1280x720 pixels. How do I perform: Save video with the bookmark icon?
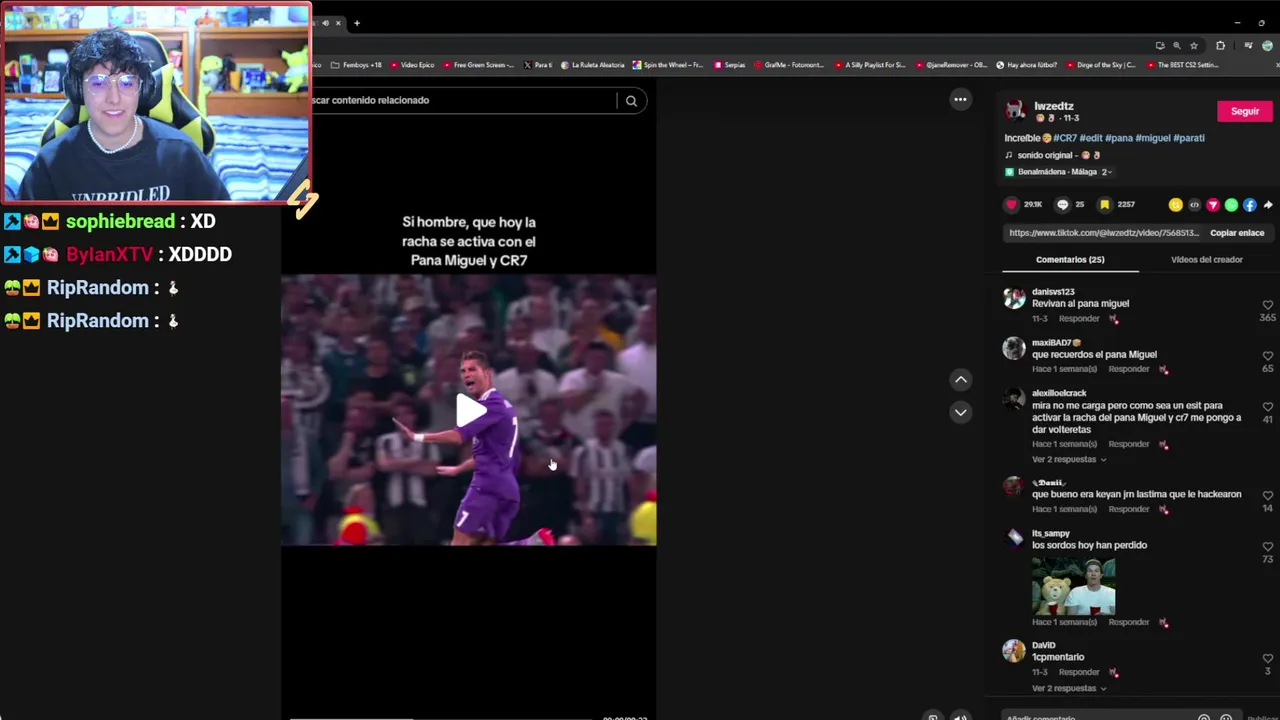(1104, 204)
